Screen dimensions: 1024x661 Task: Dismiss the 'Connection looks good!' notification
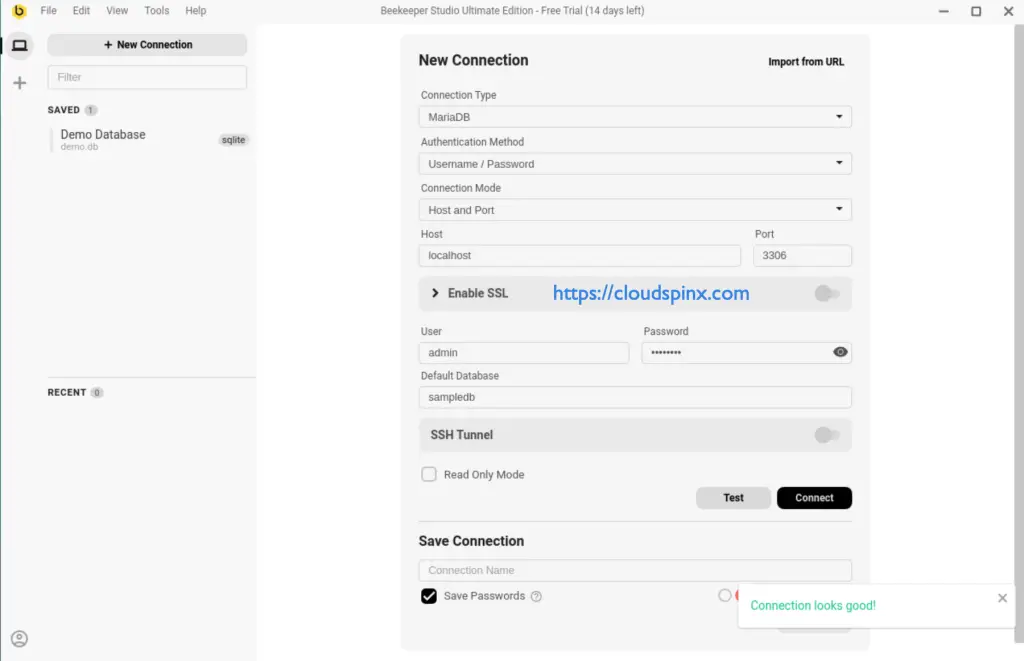(1002, 598)
